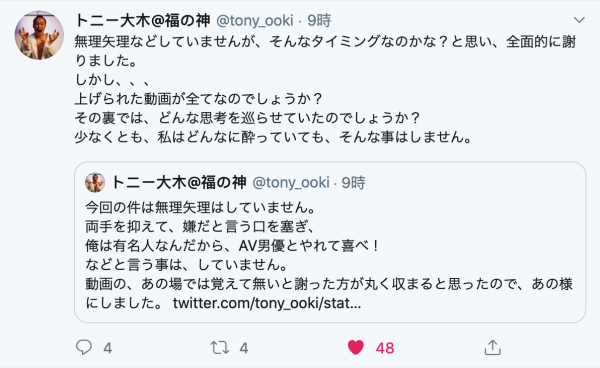Click the like count 48

(385, 348)
